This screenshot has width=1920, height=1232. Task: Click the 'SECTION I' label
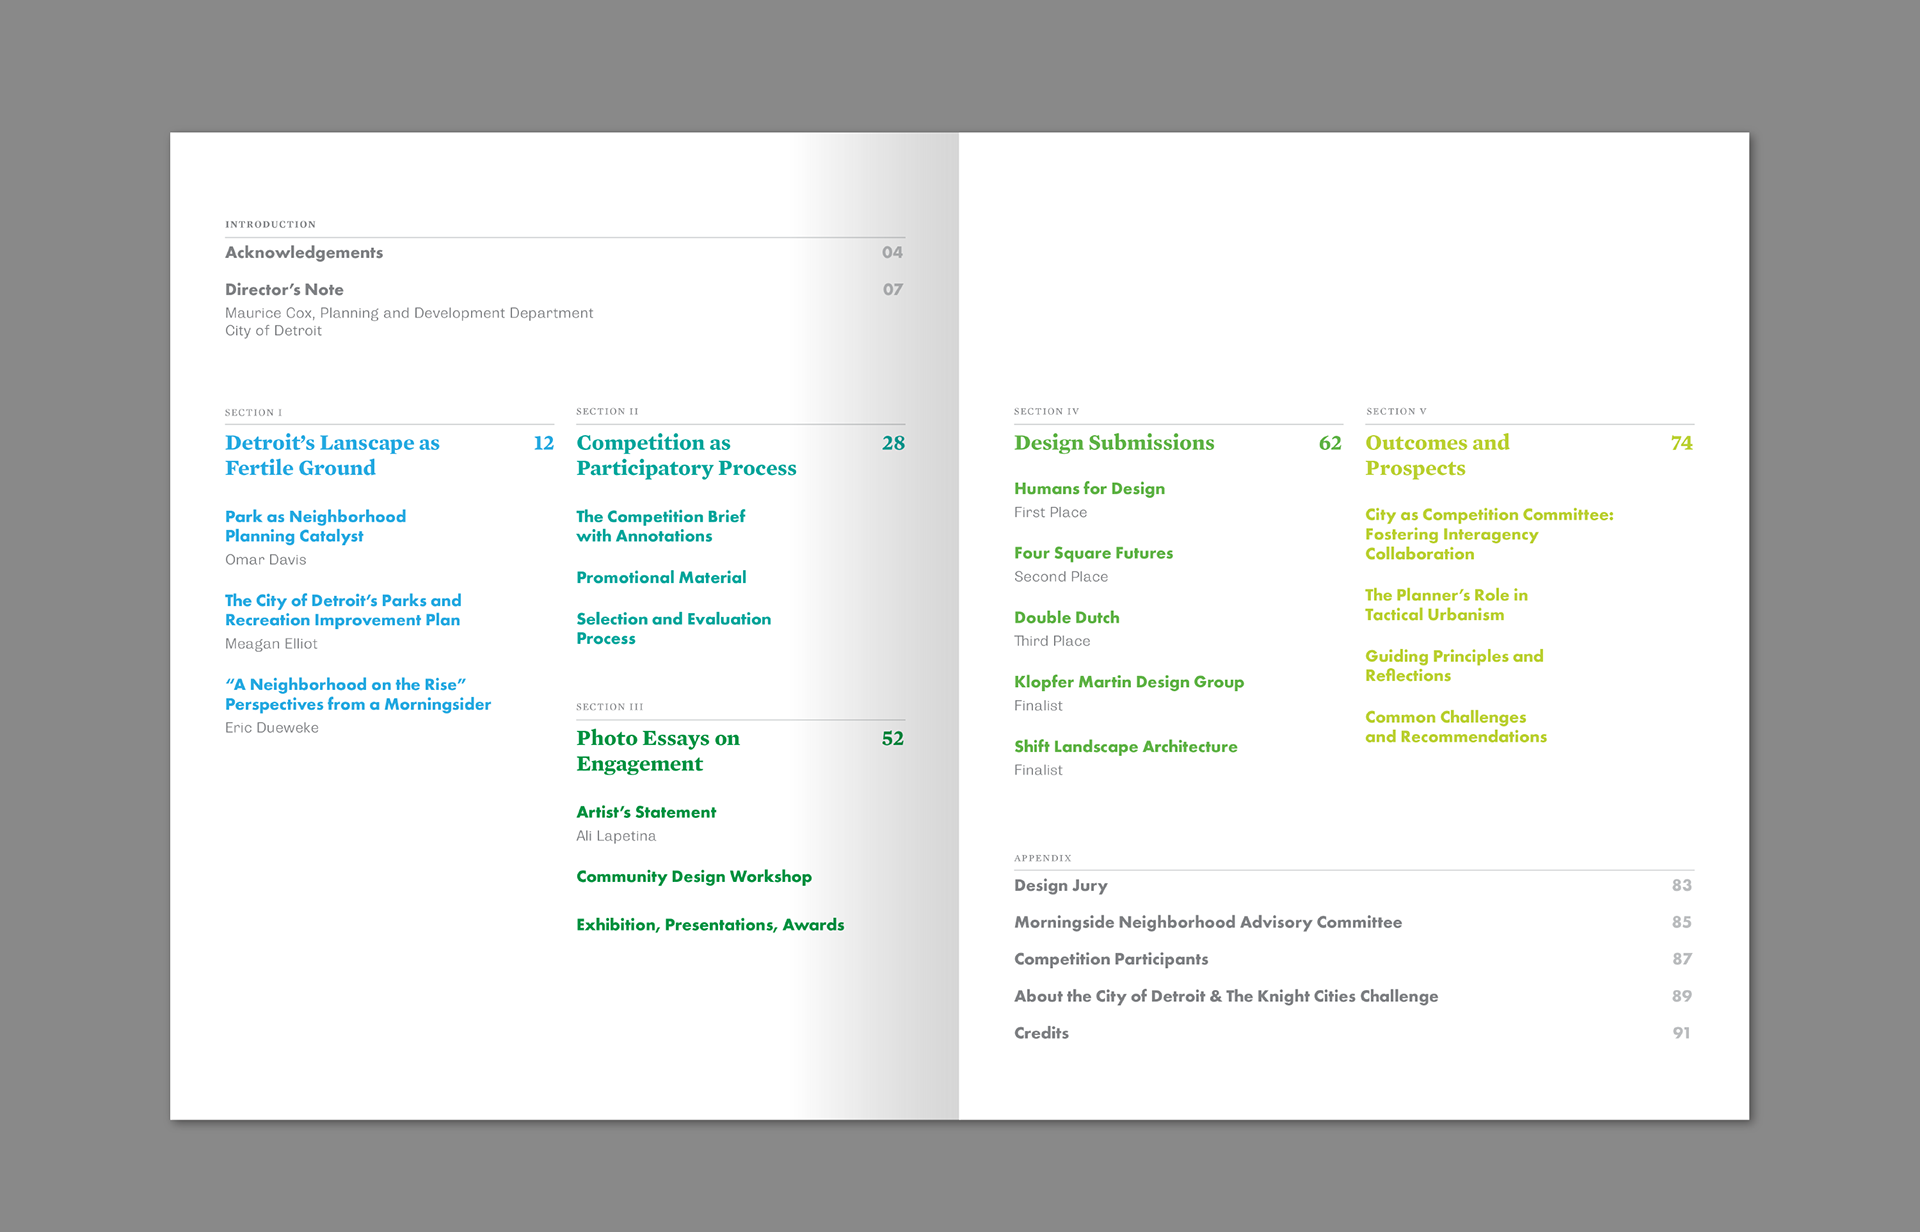(x=253, y=412)
